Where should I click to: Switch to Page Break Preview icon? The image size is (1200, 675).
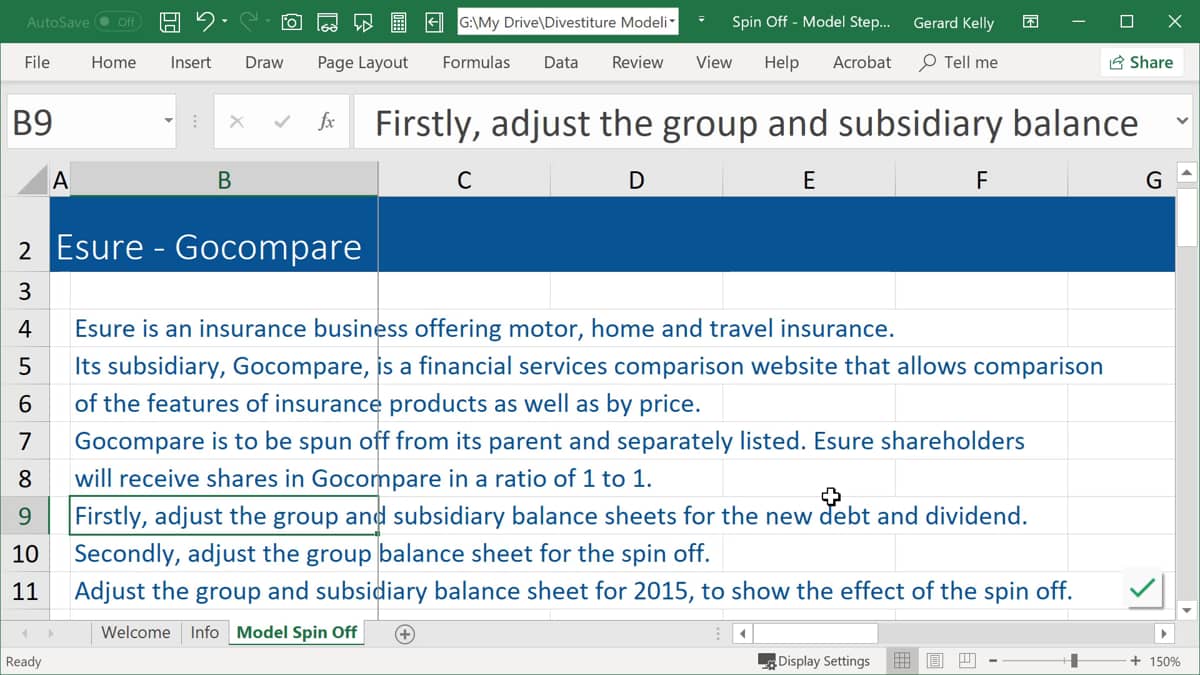point(967,661)
